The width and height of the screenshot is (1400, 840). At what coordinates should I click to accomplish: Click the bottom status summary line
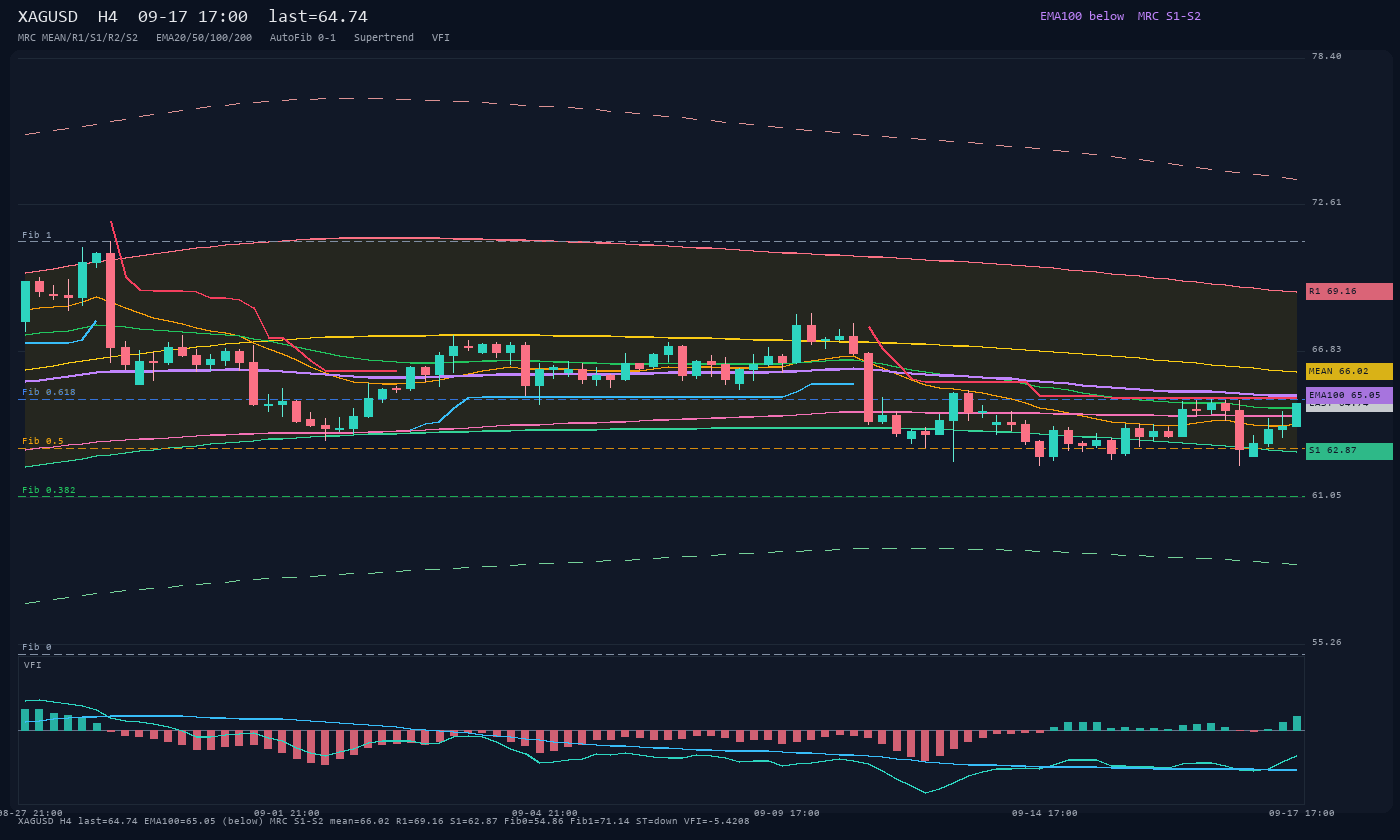[x=384, y=821]
